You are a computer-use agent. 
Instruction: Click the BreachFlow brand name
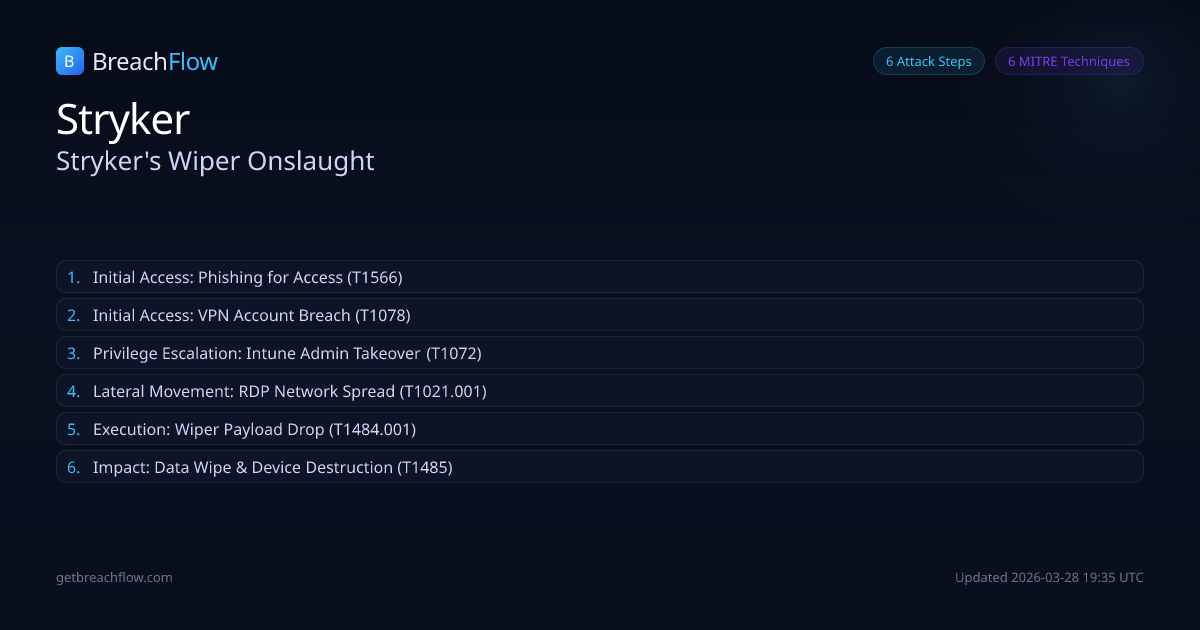[155, 62]
